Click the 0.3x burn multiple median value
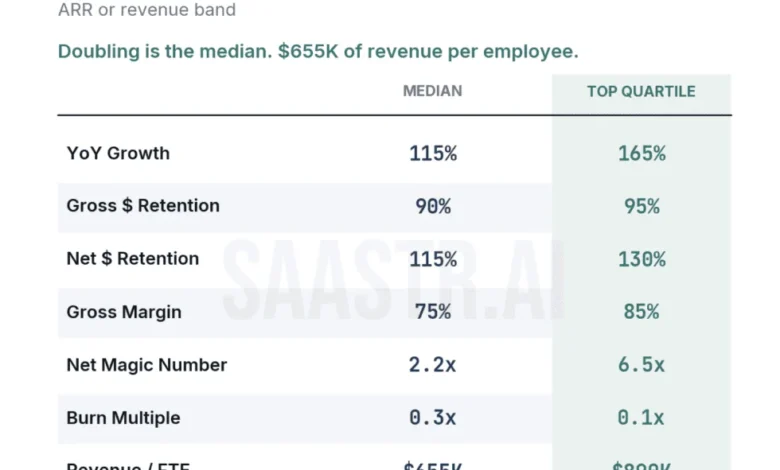The width and height of the screenshot is (780, 470). (432, 417)
